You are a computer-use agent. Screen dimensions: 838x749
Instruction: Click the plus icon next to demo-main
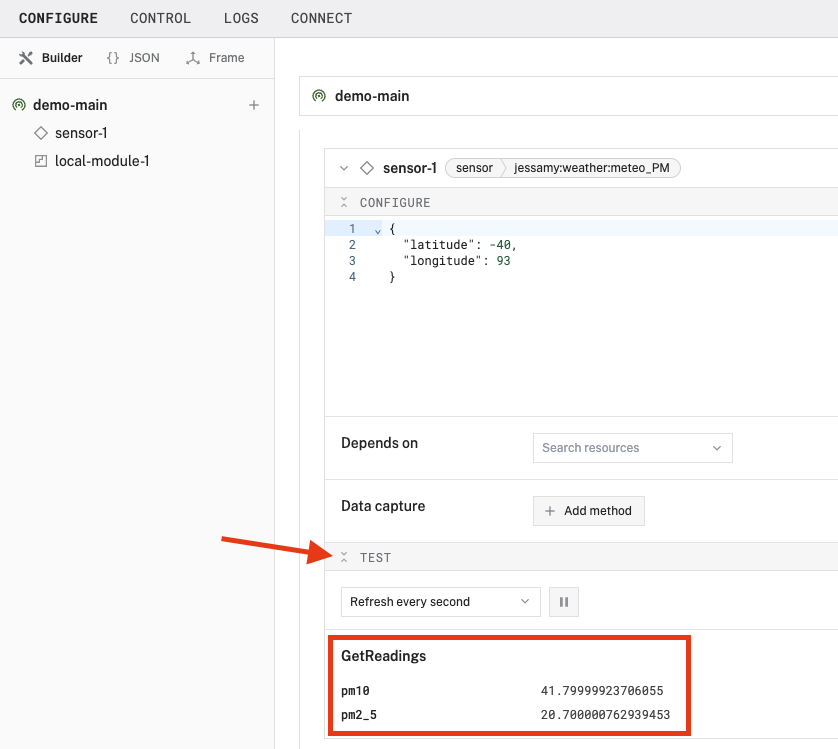(x=254, y=105)
